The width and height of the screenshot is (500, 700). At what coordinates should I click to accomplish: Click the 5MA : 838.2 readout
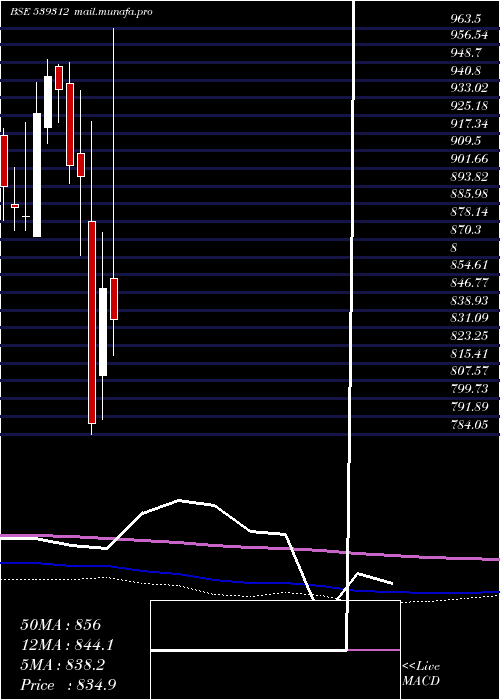click(x=62, y=665)
